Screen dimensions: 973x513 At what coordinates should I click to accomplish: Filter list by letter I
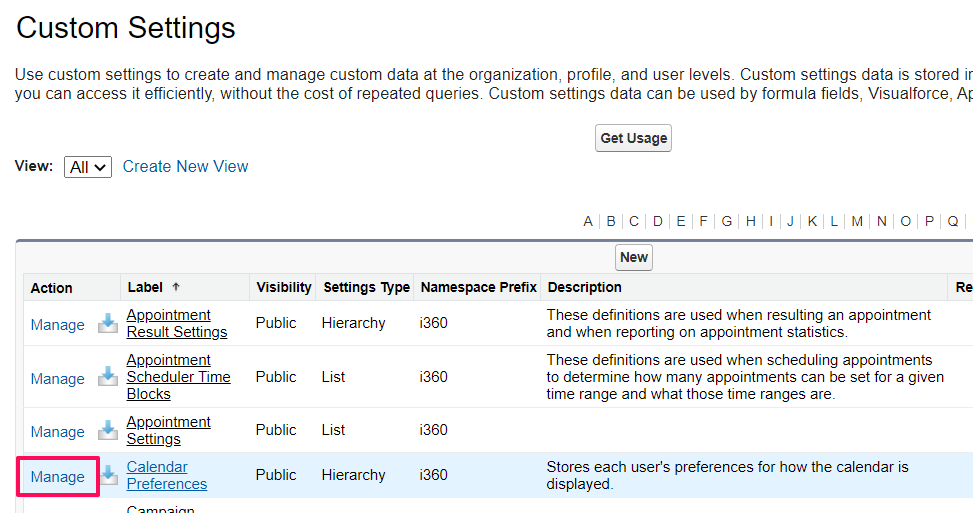[x=771, y=221]
